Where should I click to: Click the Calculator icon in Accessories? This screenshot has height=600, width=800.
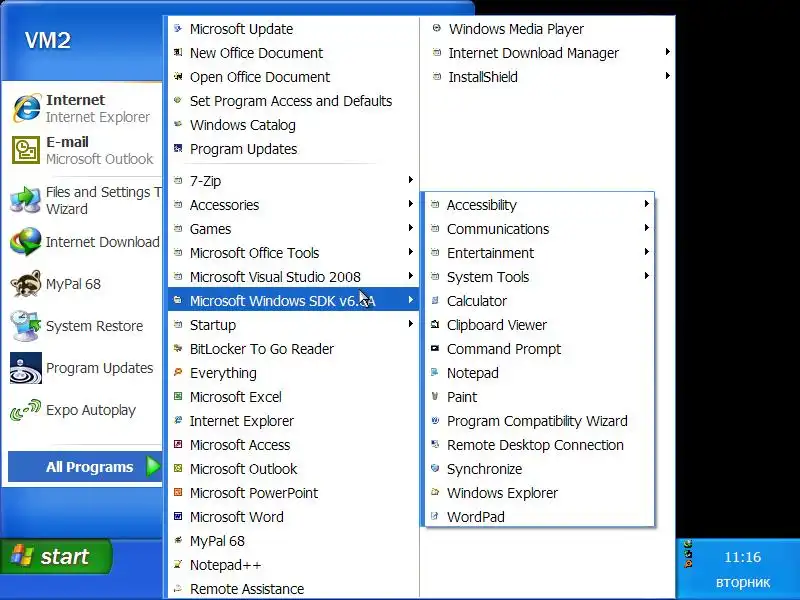pyautogui.click(x=435, y=300)
